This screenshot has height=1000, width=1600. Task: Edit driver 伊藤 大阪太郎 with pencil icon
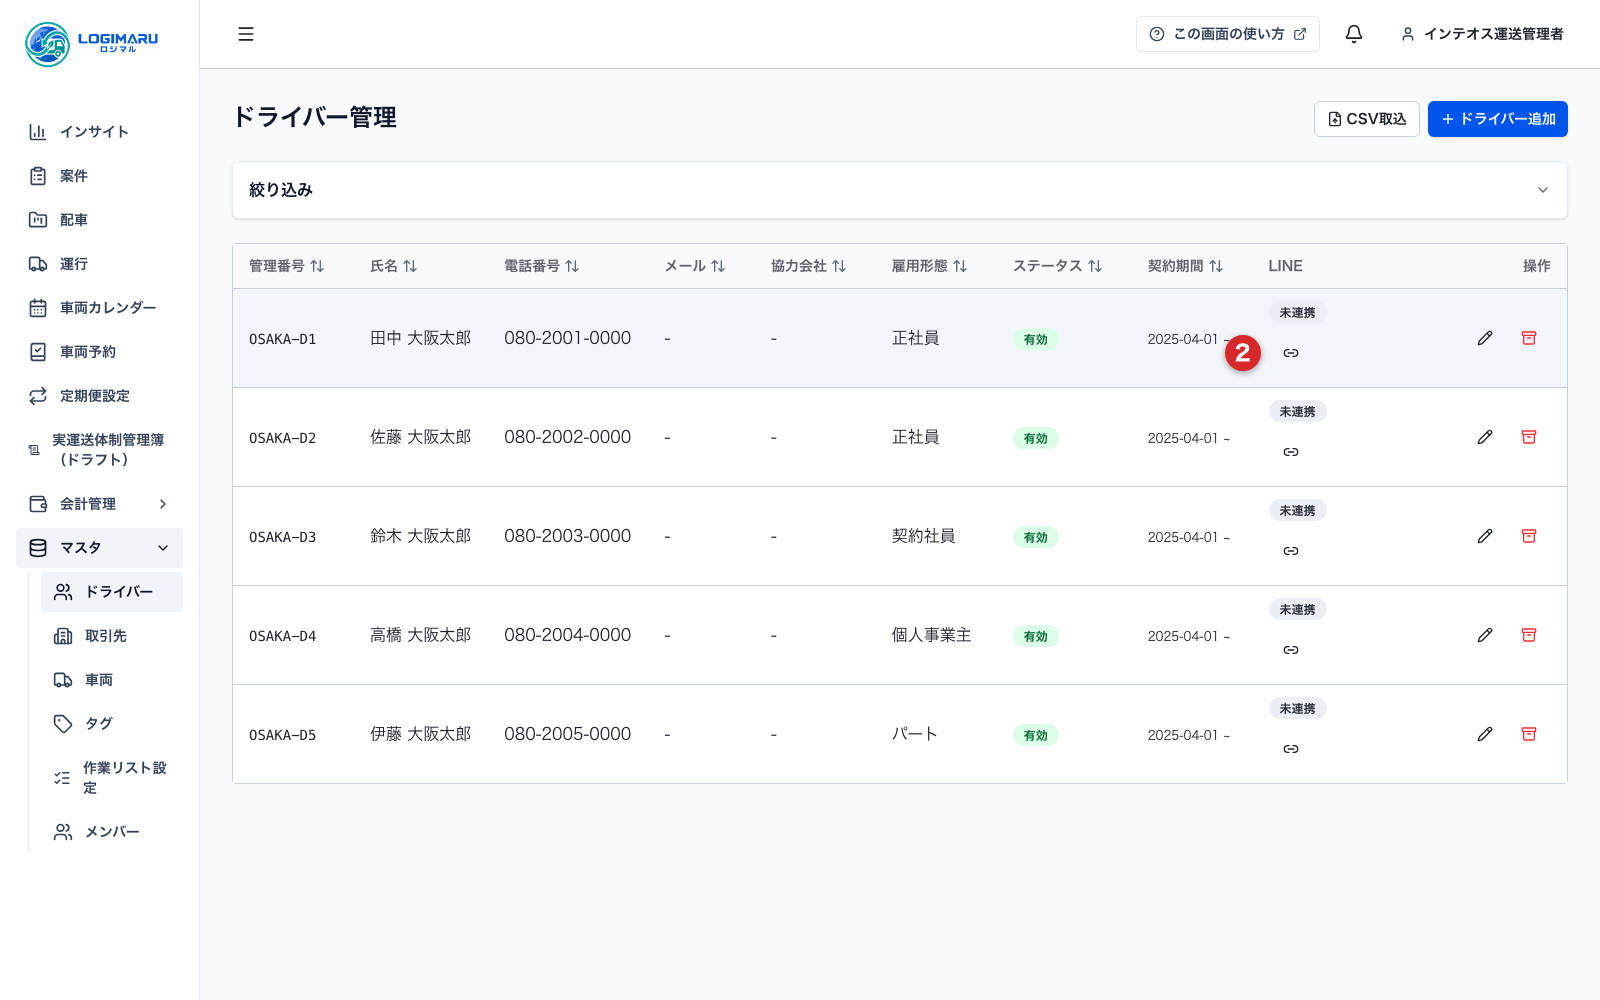tap(1485, 734)
